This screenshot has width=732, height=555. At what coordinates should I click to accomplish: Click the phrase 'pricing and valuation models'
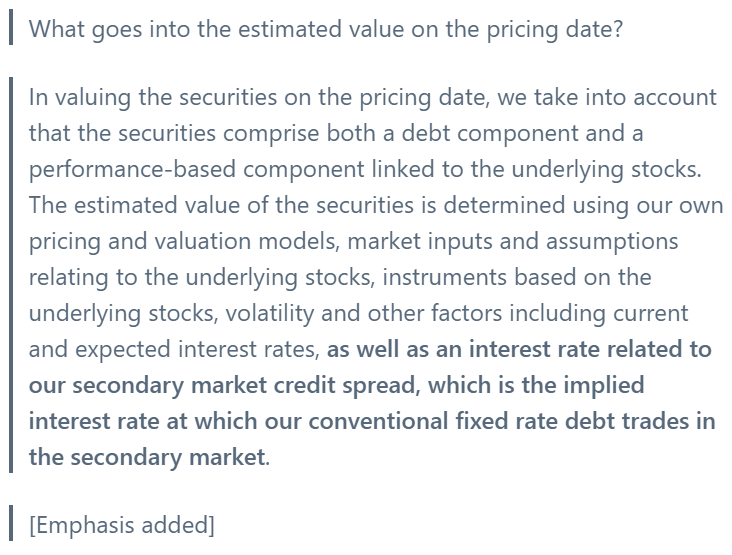point(184,242)
